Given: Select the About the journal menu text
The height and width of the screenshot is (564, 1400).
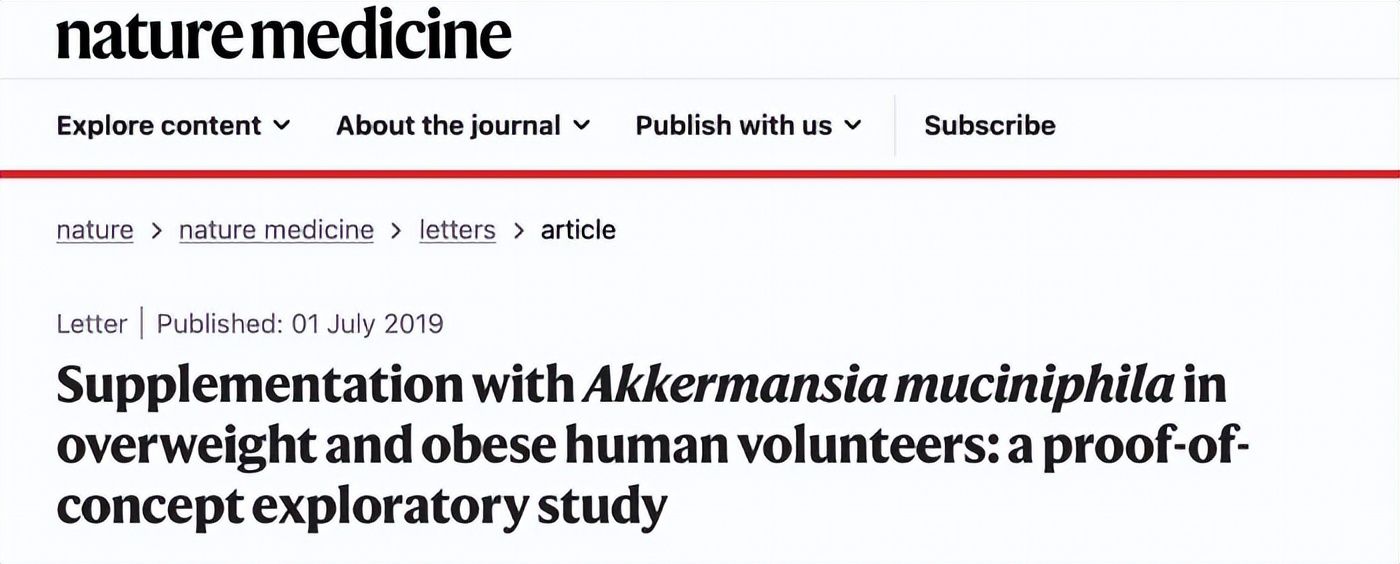Looking at the screenshot, I should (x=448, y=125).
